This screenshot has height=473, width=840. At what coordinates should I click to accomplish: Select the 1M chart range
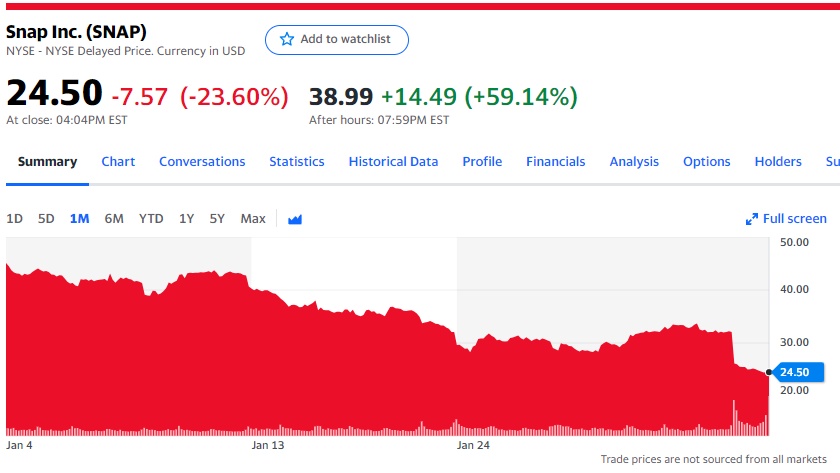pos(79,219)
